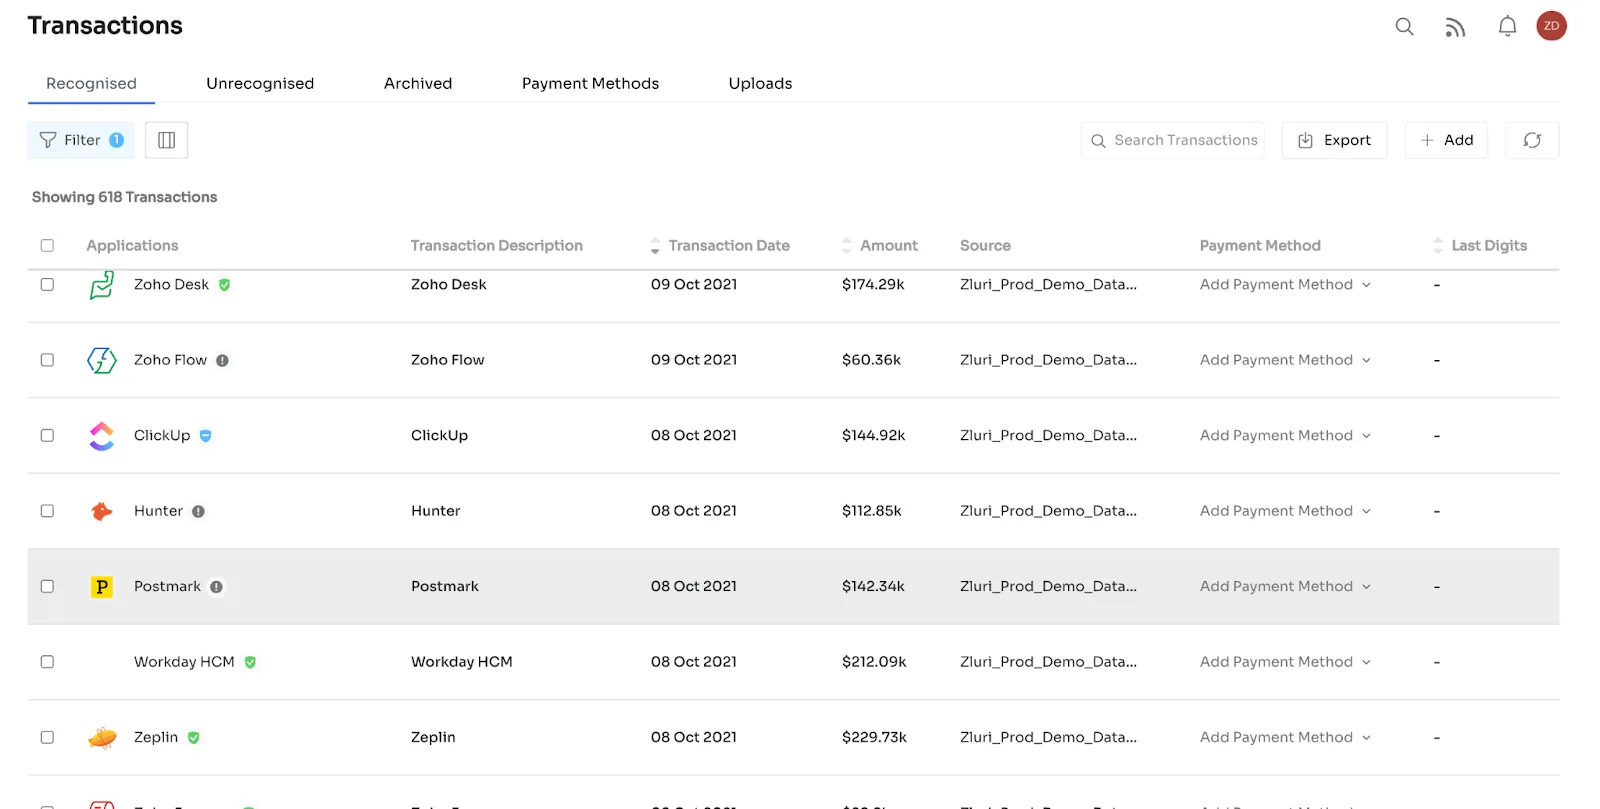
Task: Switch to the Archived tab
Action: click(x=418, y=84)
